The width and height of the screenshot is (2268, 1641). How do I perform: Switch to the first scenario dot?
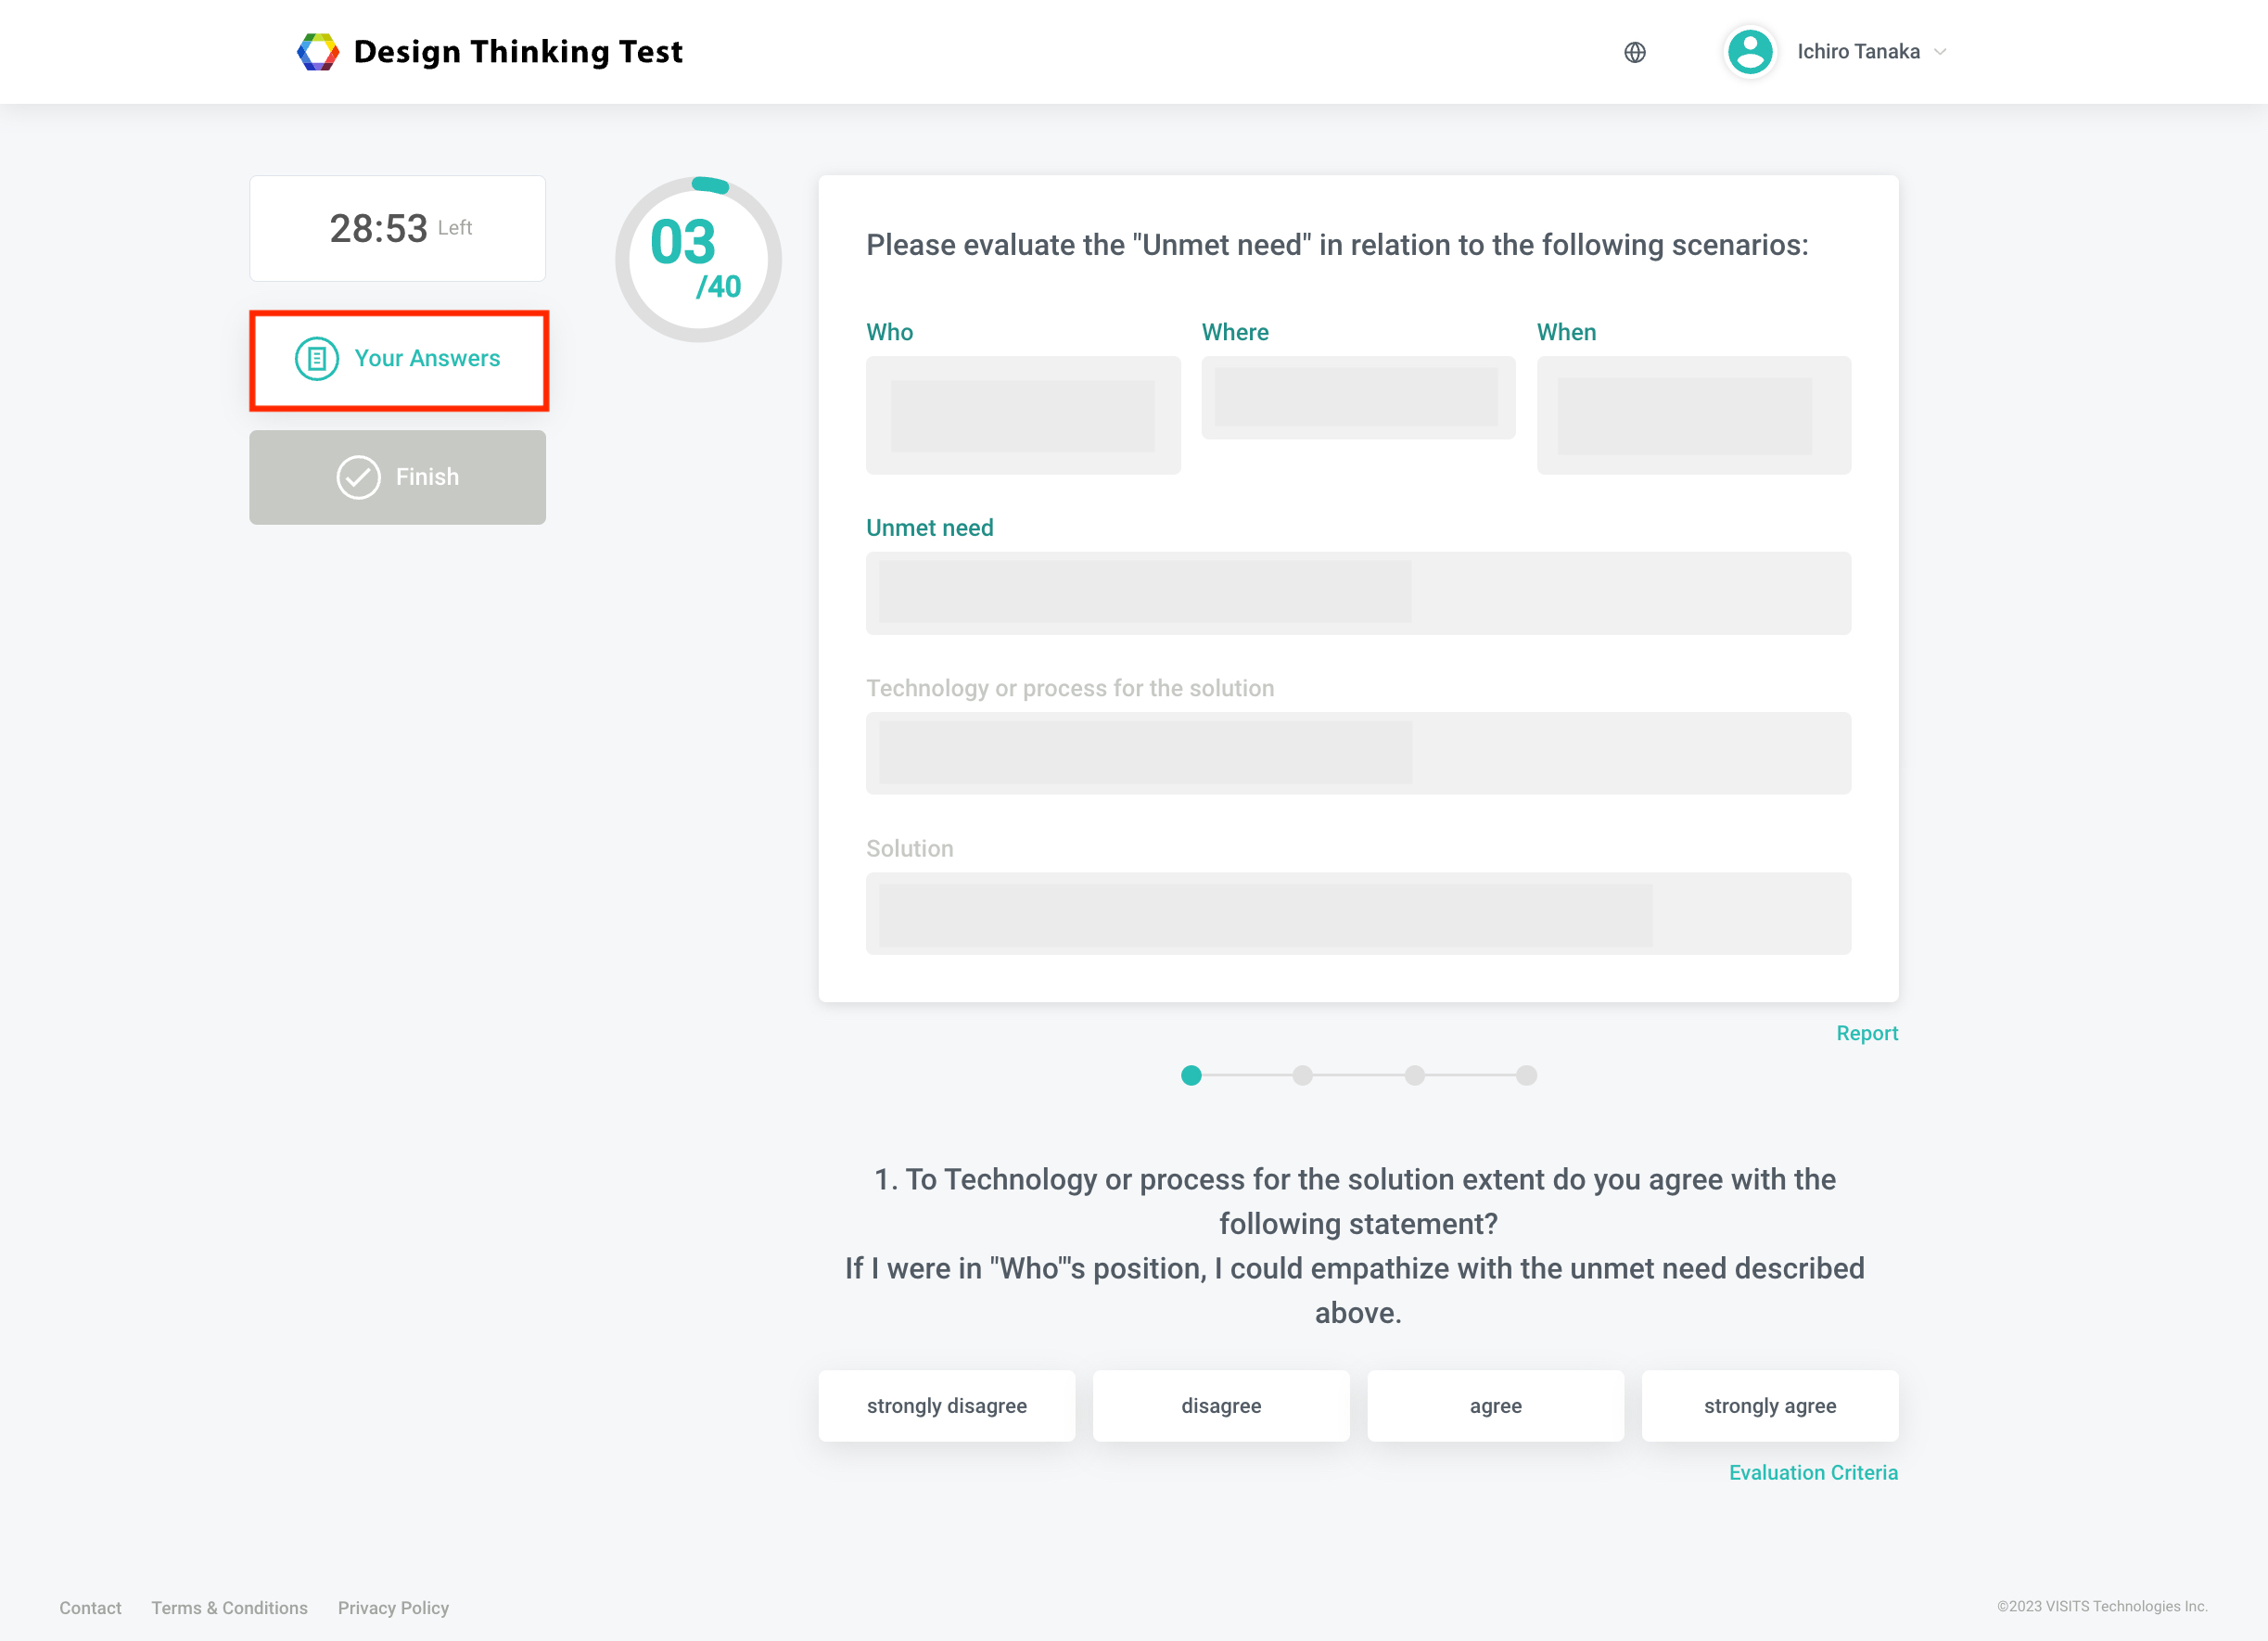coord(1191,1076)
